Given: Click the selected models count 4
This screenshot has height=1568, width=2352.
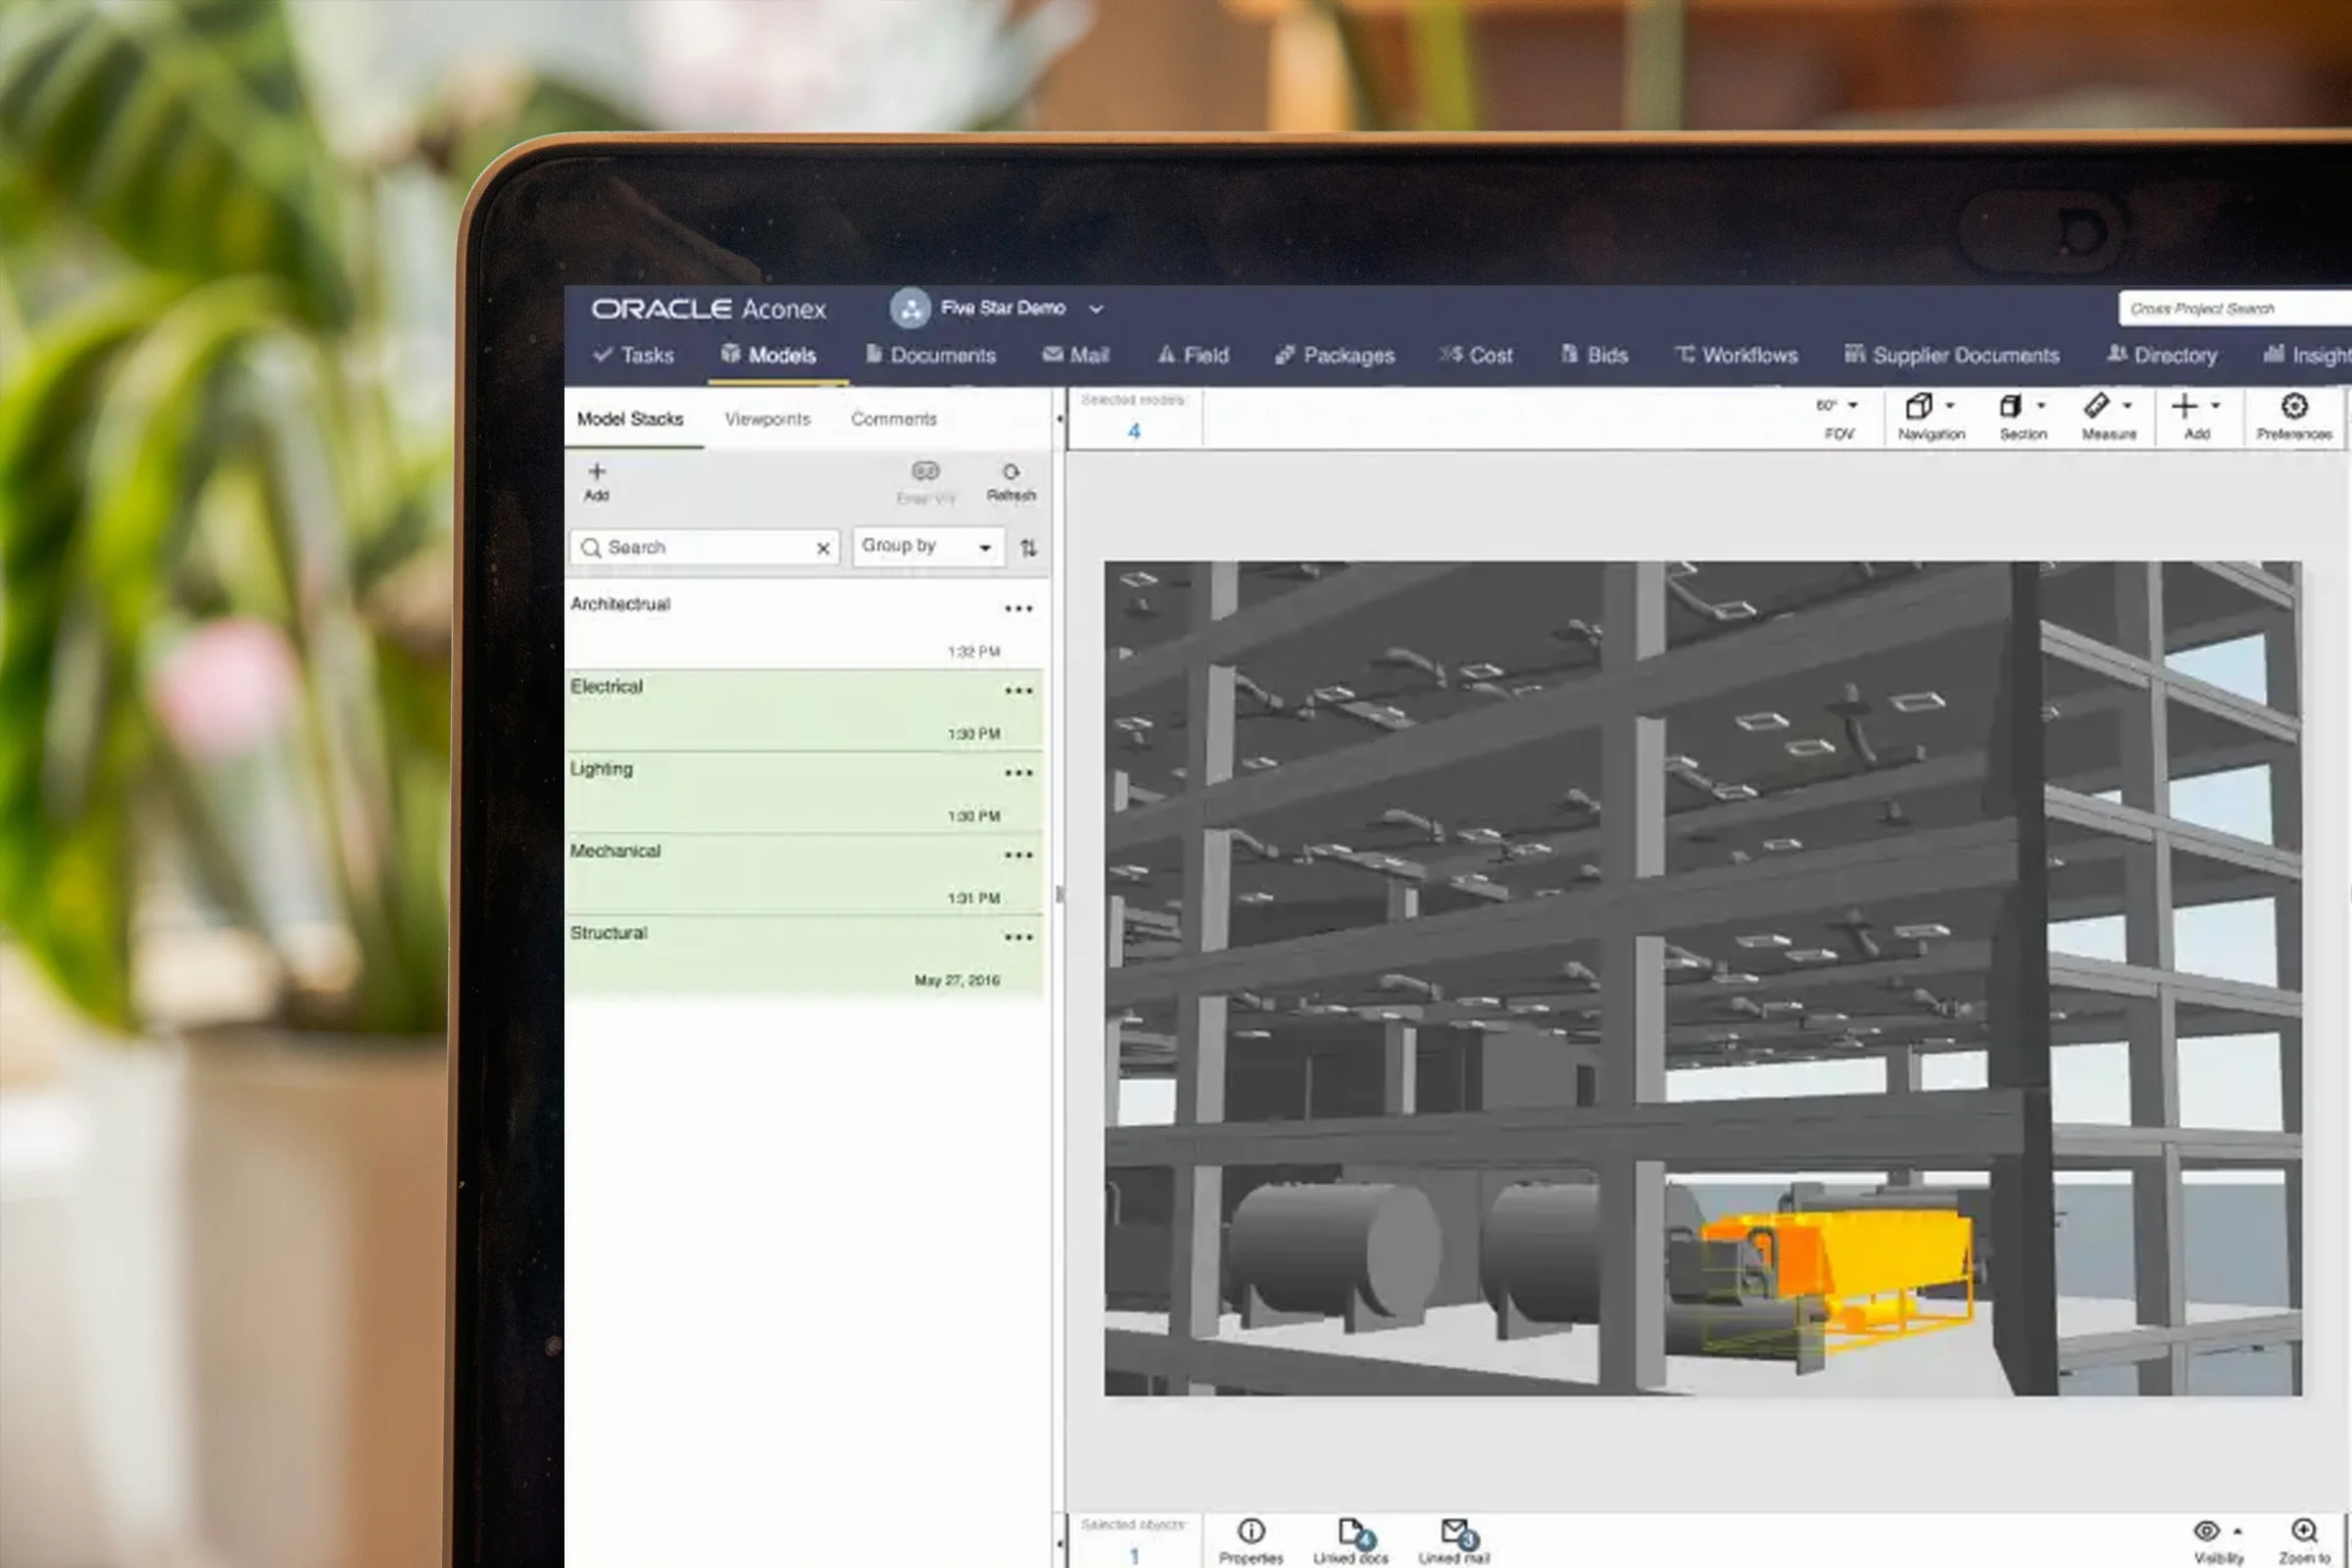Looking at the screenshot, I should click(x=1134, y=431).
